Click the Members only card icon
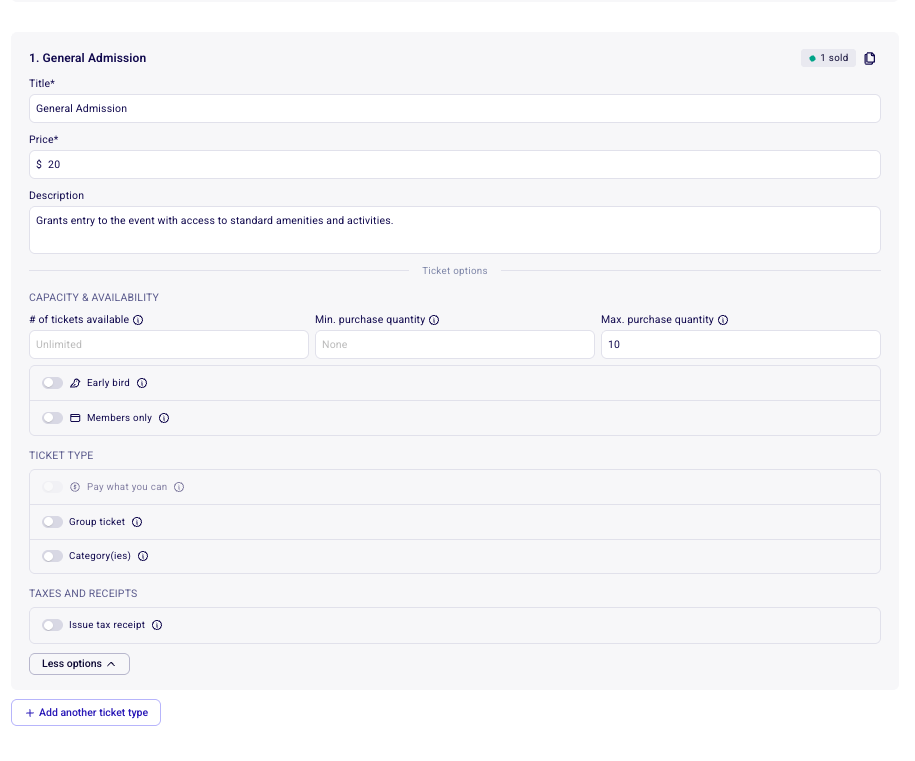This screenshot has height=761, width=915. 75,418
